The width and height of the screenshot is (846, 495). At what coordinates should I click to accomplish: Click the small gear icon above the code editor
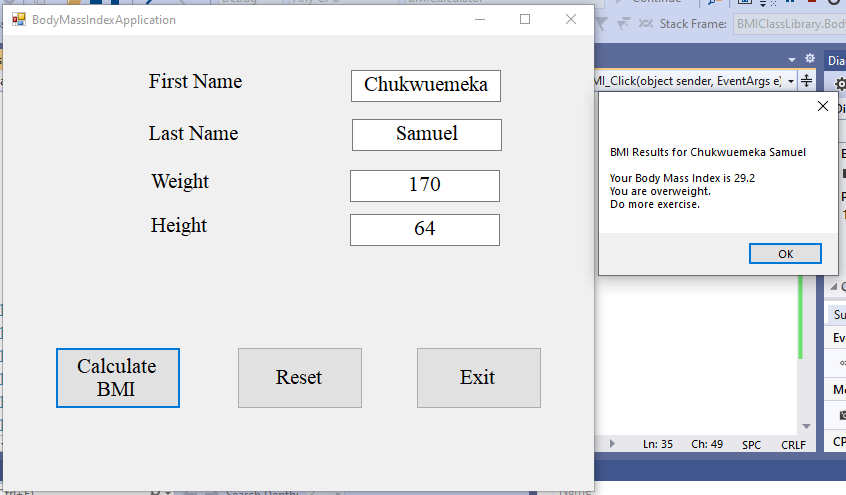click(810, 58)
